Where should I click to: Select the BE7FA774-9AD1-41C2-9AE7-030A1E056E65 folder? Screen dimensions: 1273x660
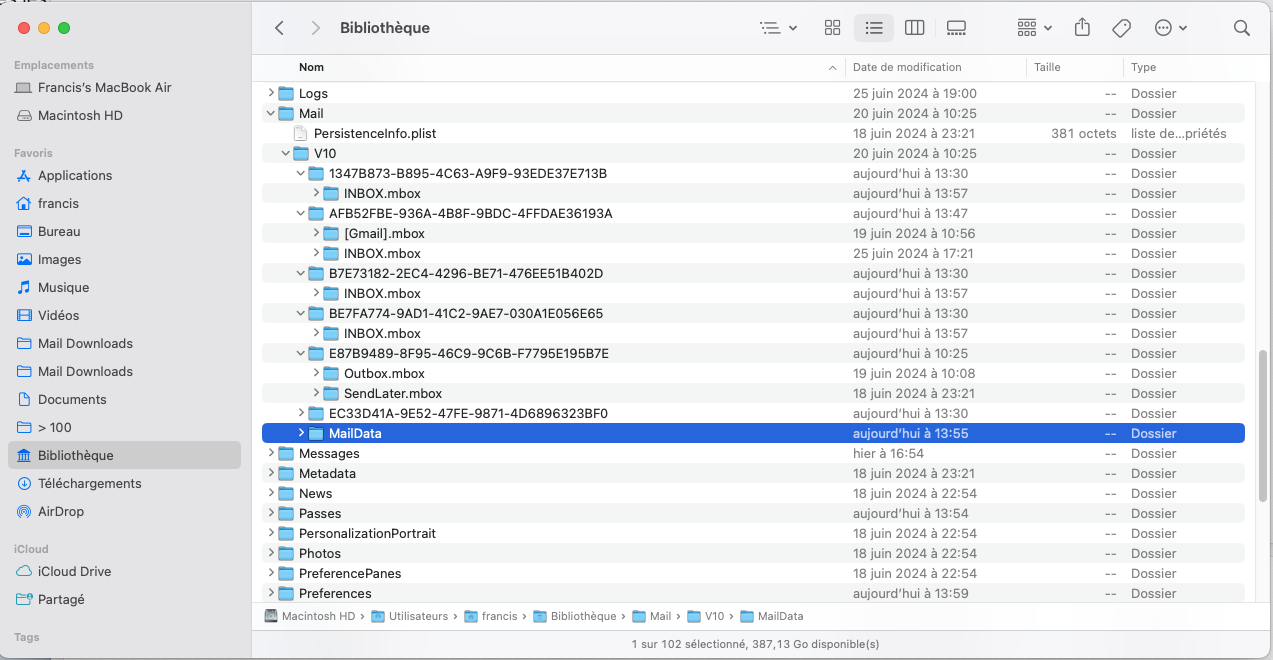[x=753, y=313]
